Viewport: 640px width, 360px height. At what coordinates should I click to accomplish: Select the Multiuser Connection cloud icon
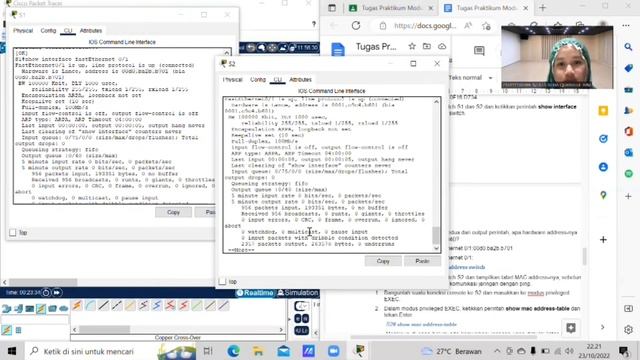64,309
